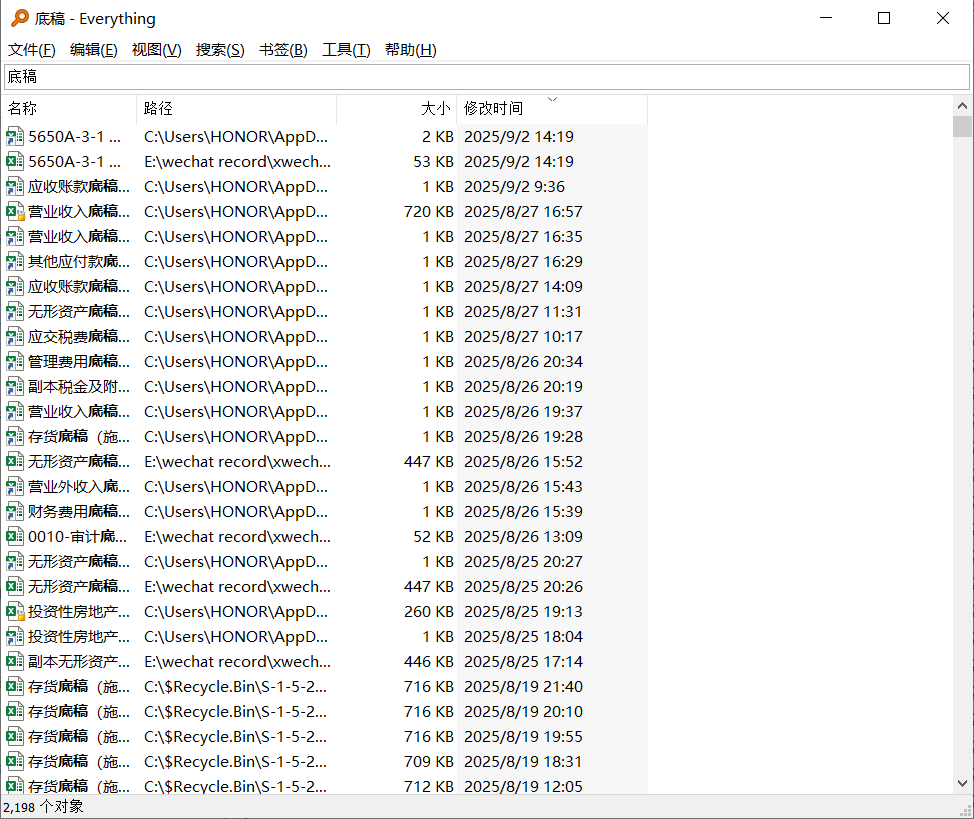The image size is (974, 819).
Task: Click the icon of 管理费用底稿 shortcut
Action: point(15,361)
